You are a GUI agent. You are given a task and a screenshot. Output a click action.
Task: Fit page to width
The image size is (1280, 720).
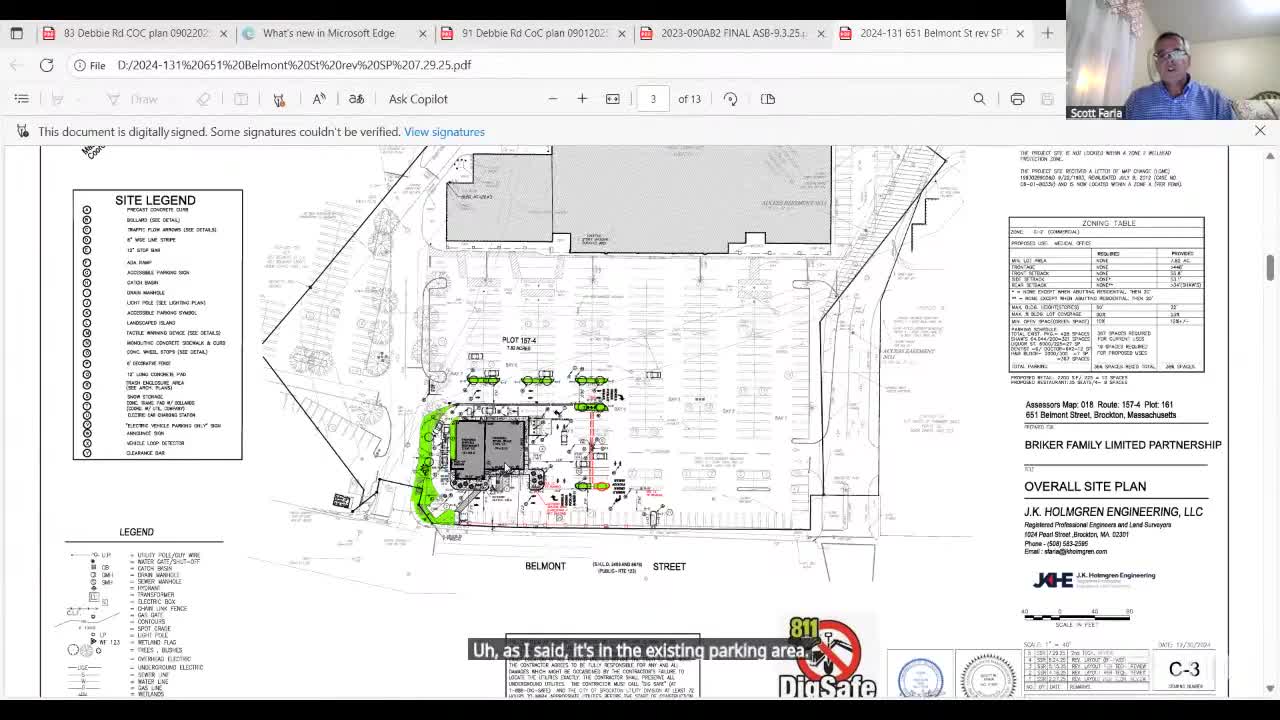point(613,99)
